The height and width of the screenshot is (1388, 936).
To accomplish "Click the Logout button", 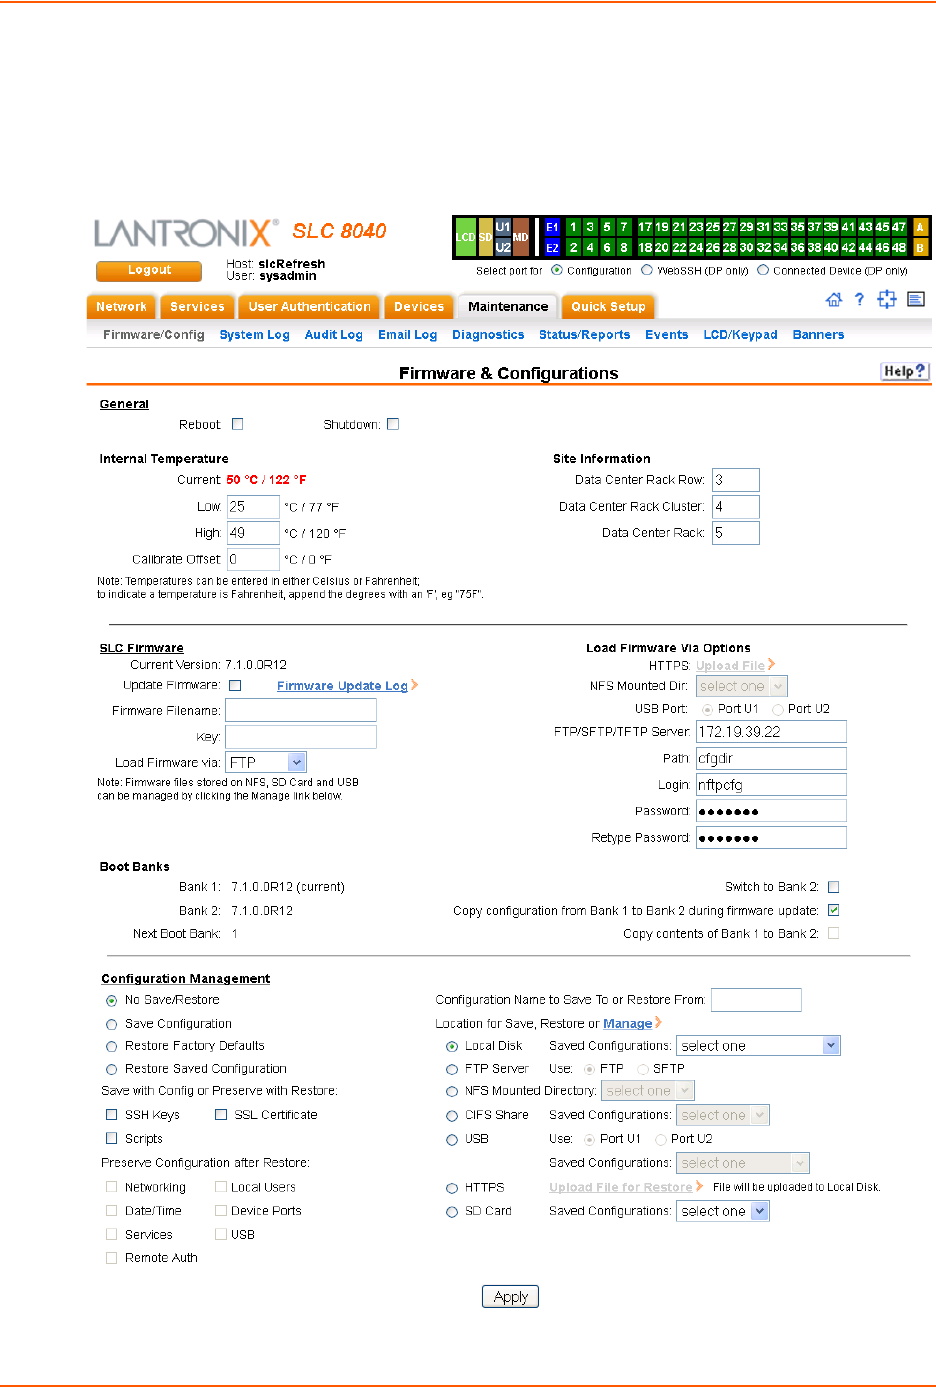I will click(149, 270).
